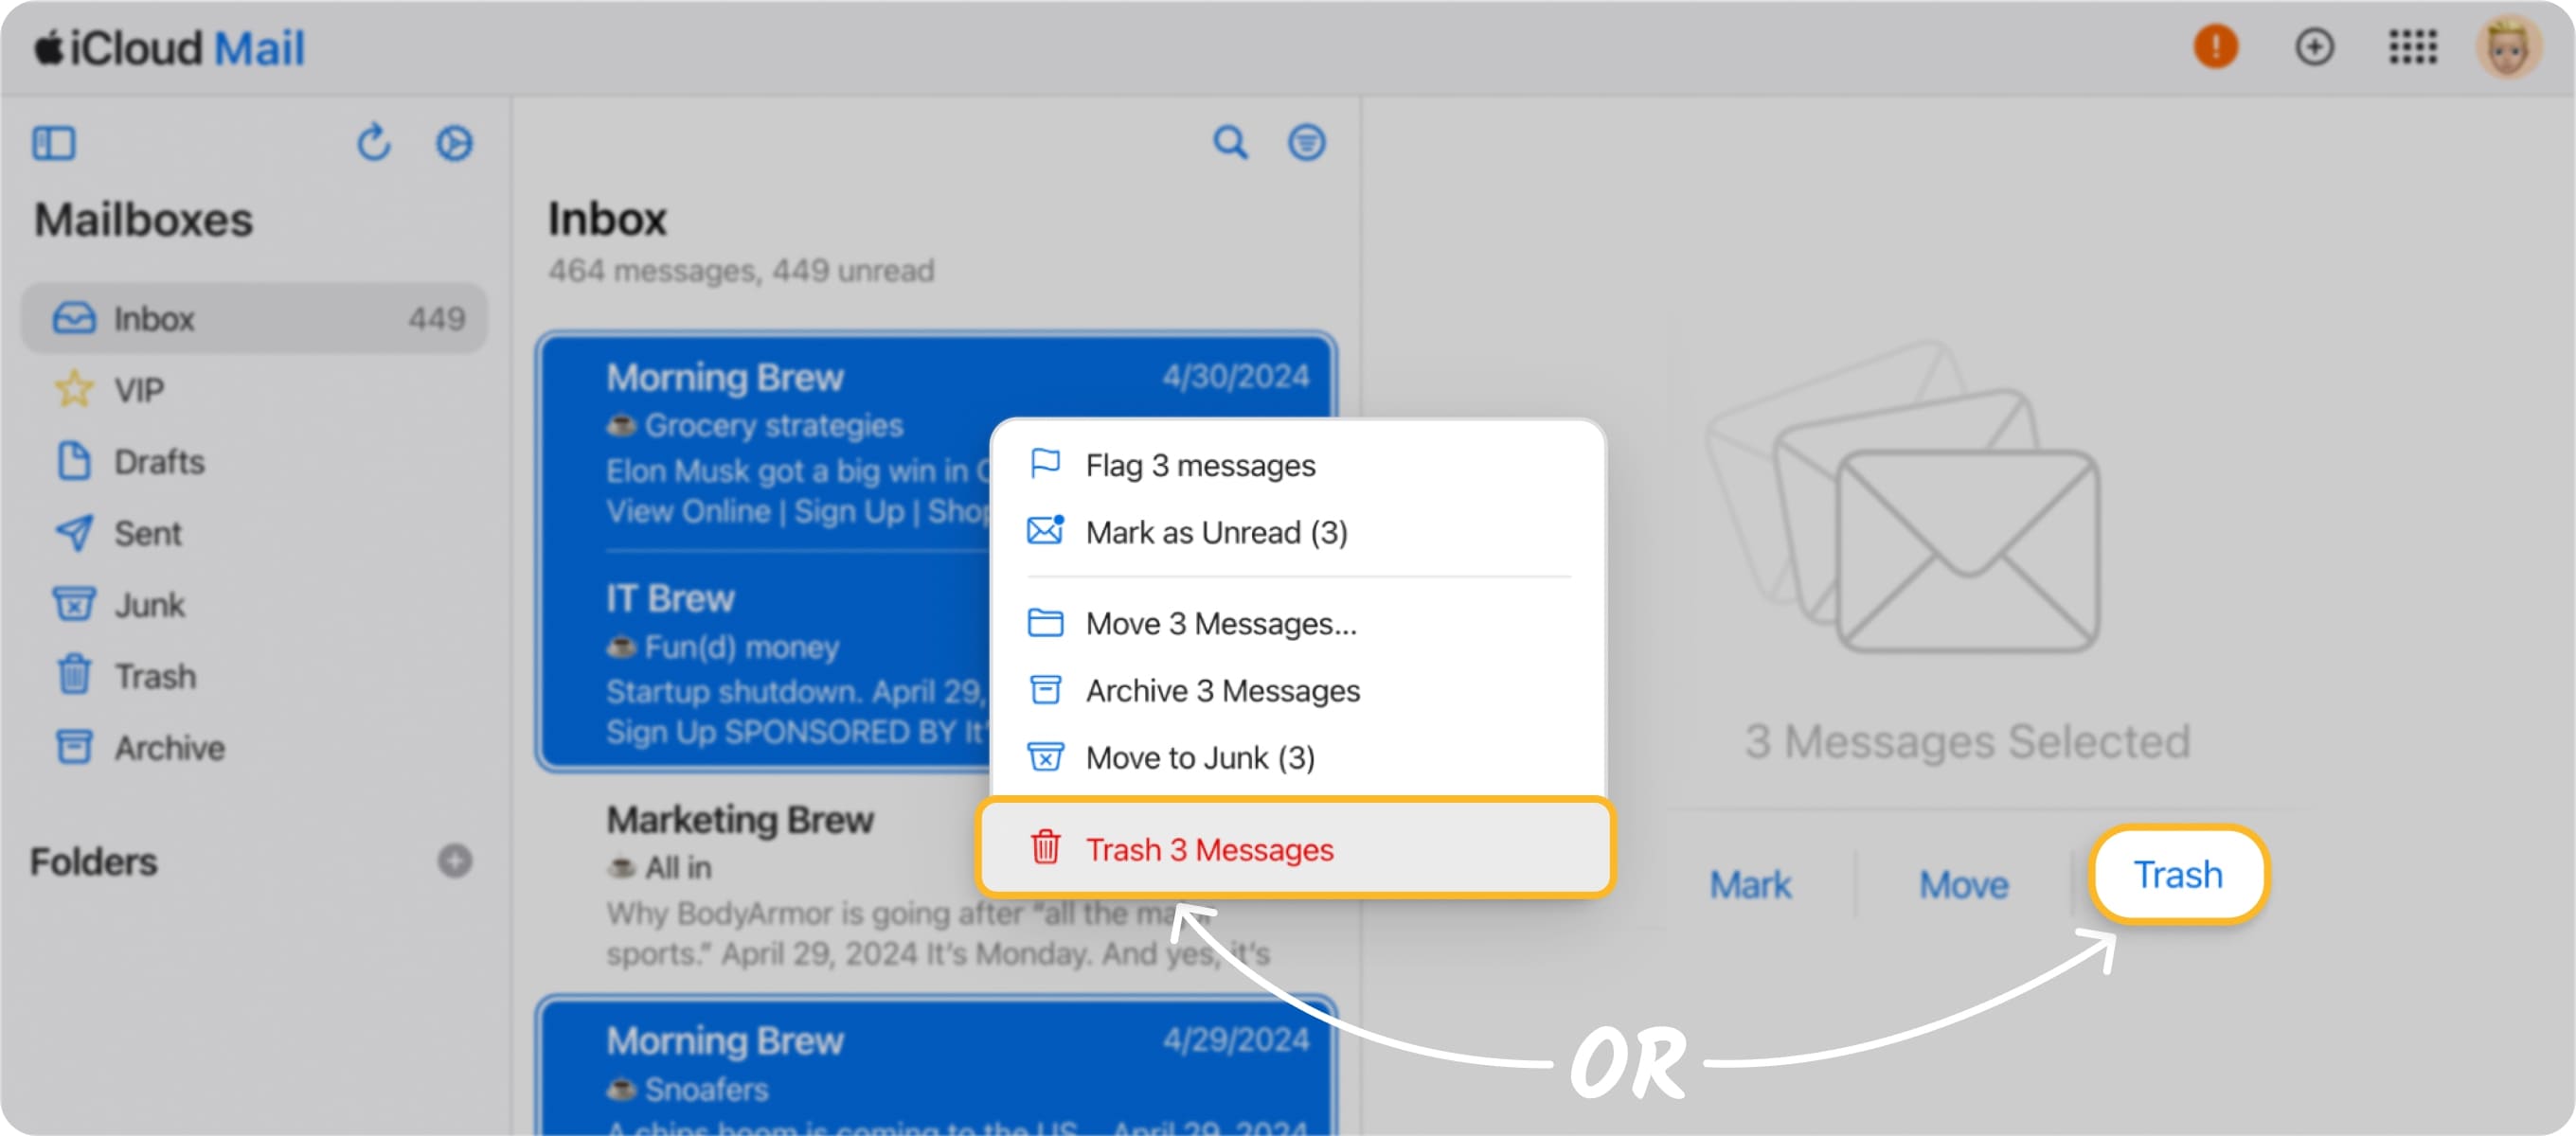Choose Archive 3 Messages
The height and width of the screenshot is (1136, 2576).
[1297, 690]
